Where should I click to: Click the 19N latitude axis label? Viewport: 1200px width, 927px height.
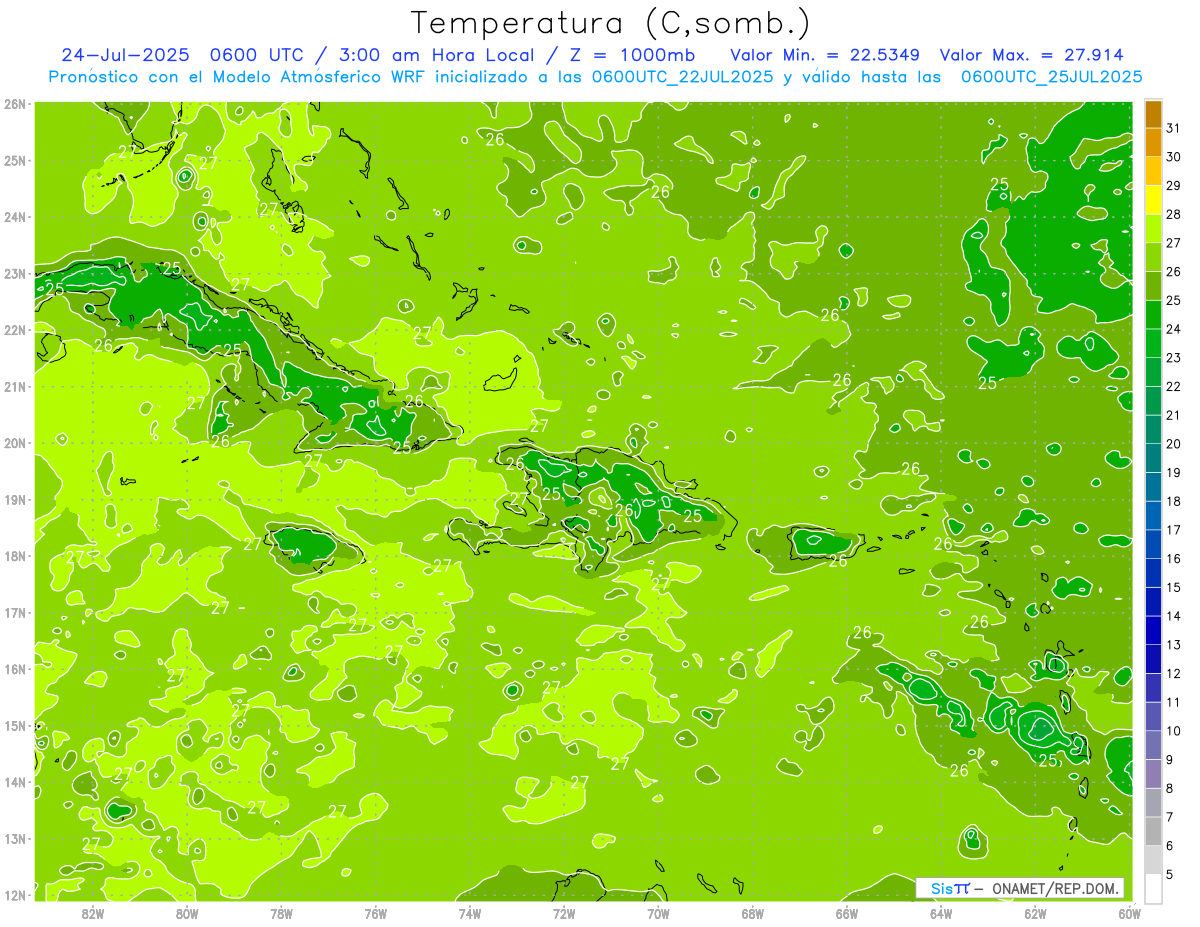[x=16, y=499]
